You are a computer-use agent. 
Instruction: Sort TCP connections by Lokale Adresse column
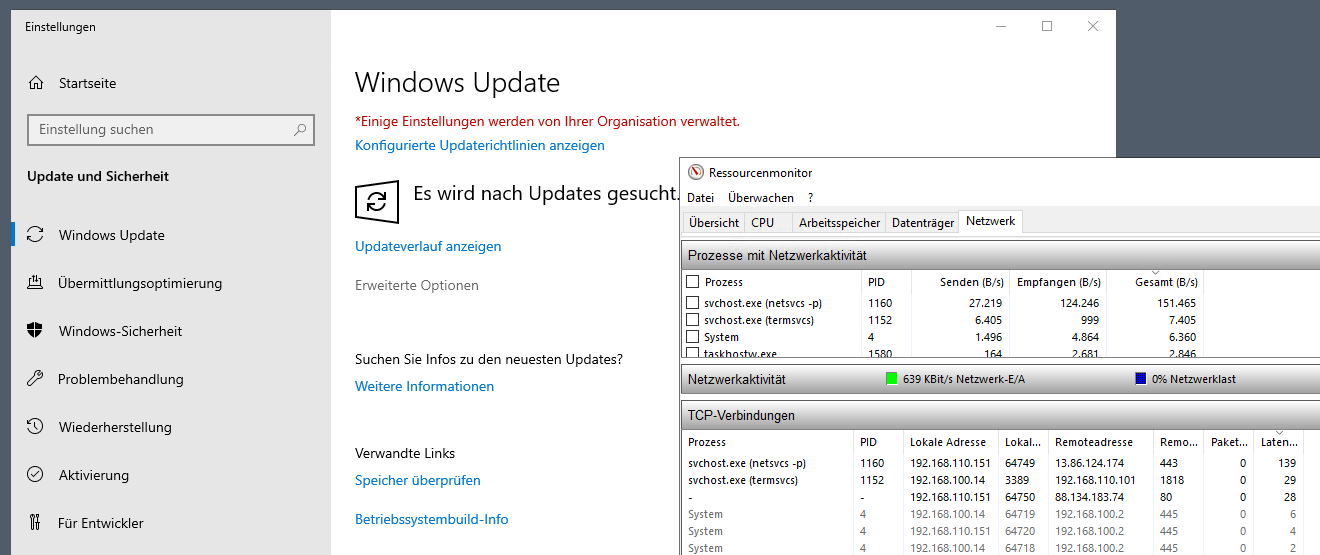pos(951,442)
